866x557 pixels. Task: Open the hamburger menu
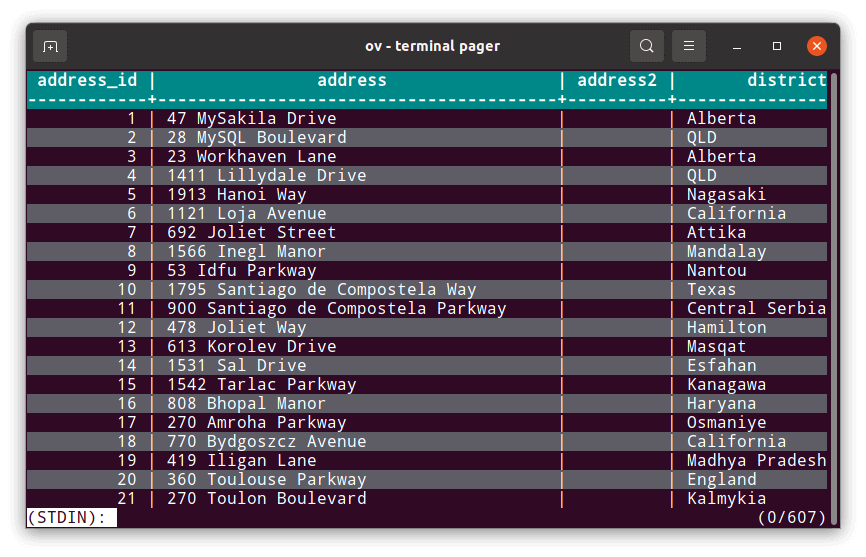coord(689,46)
